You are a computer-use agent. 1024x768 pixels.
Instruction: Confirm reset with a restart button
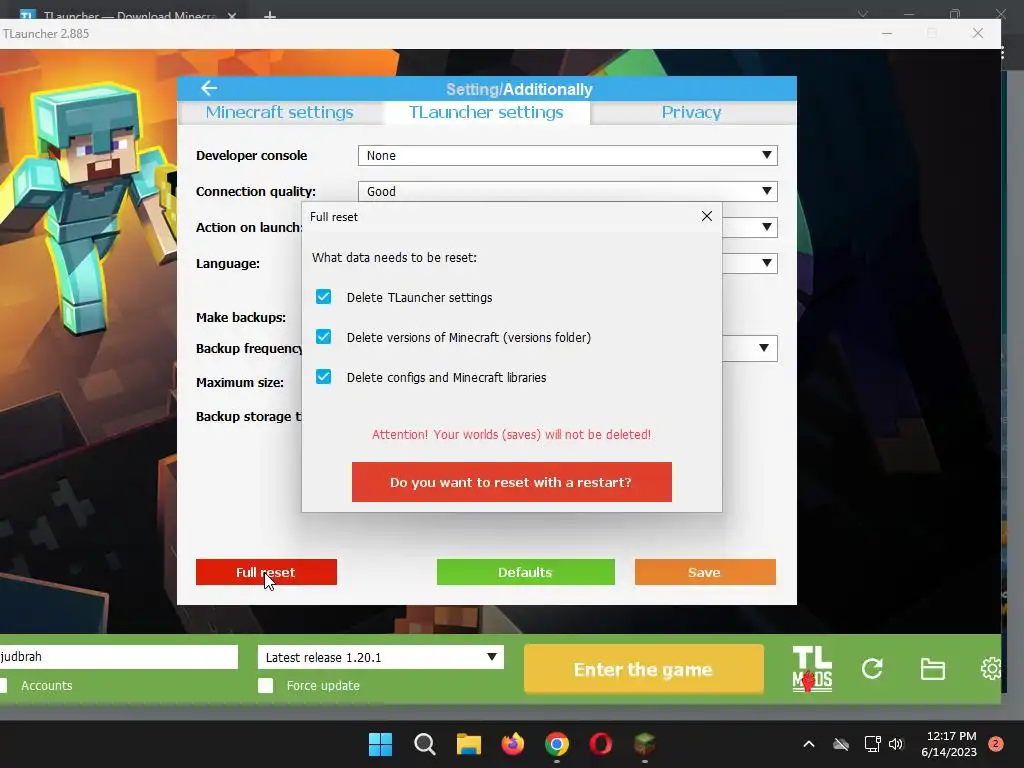[x=511, y=482]
